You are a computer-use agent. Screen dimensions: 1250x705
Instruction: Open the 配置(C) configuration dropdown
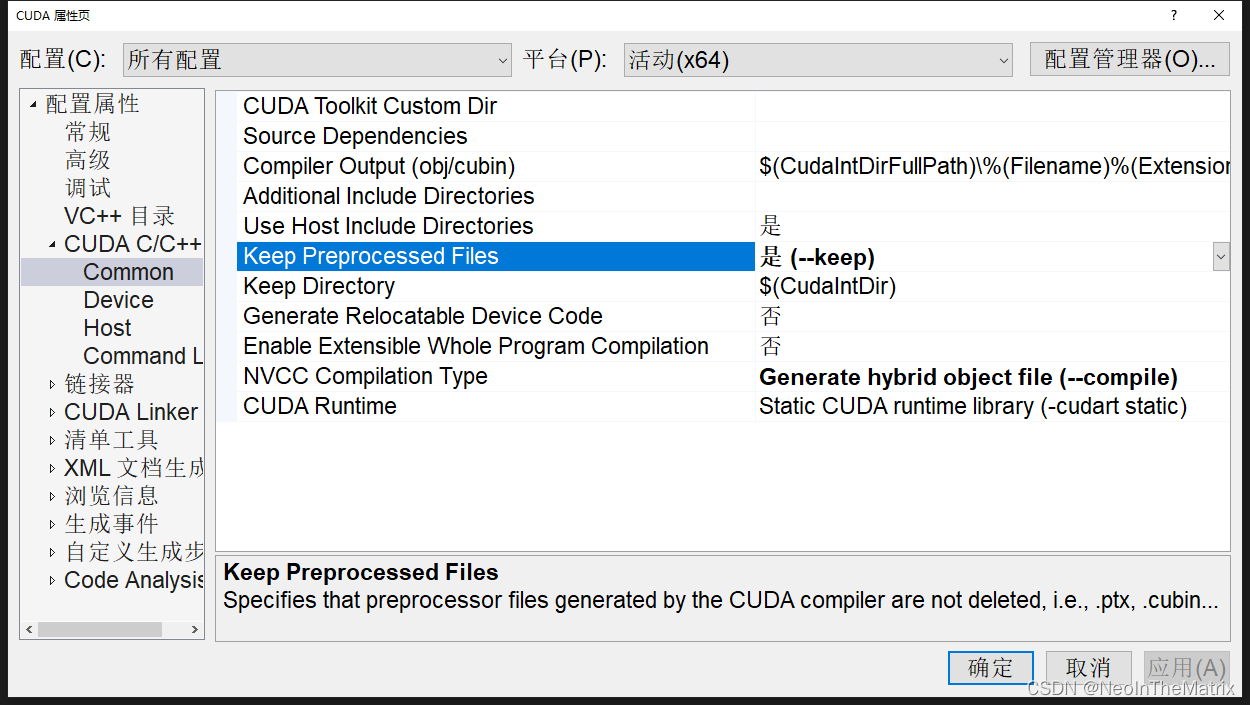(505, 59)
